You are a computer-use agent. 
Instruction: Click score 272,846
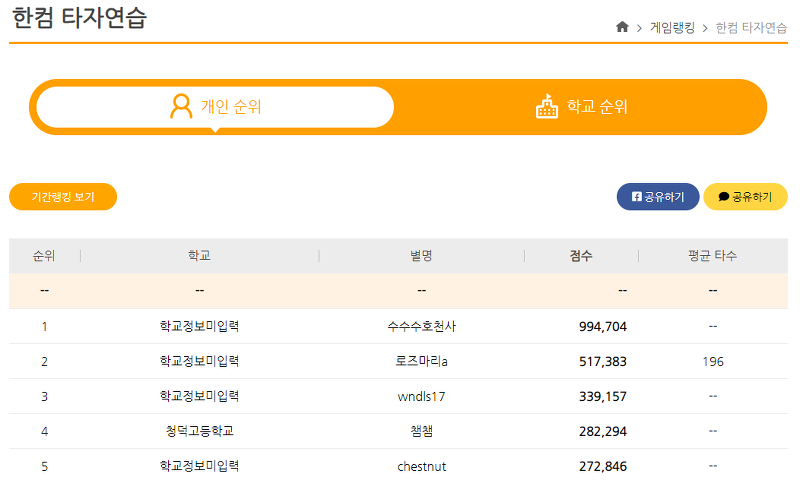click(603, 466)
